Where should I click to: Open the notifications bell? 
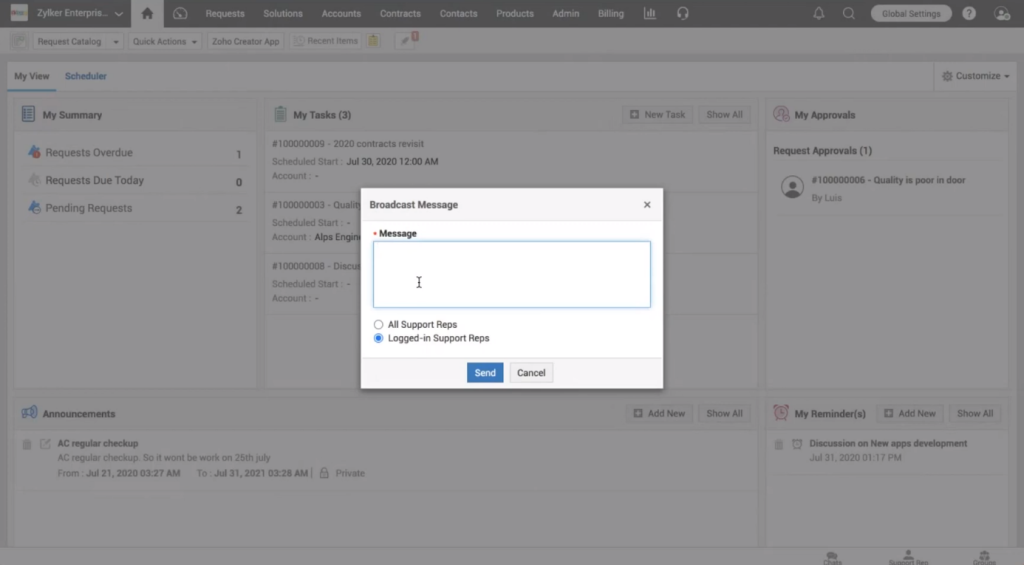pos(820,14)
